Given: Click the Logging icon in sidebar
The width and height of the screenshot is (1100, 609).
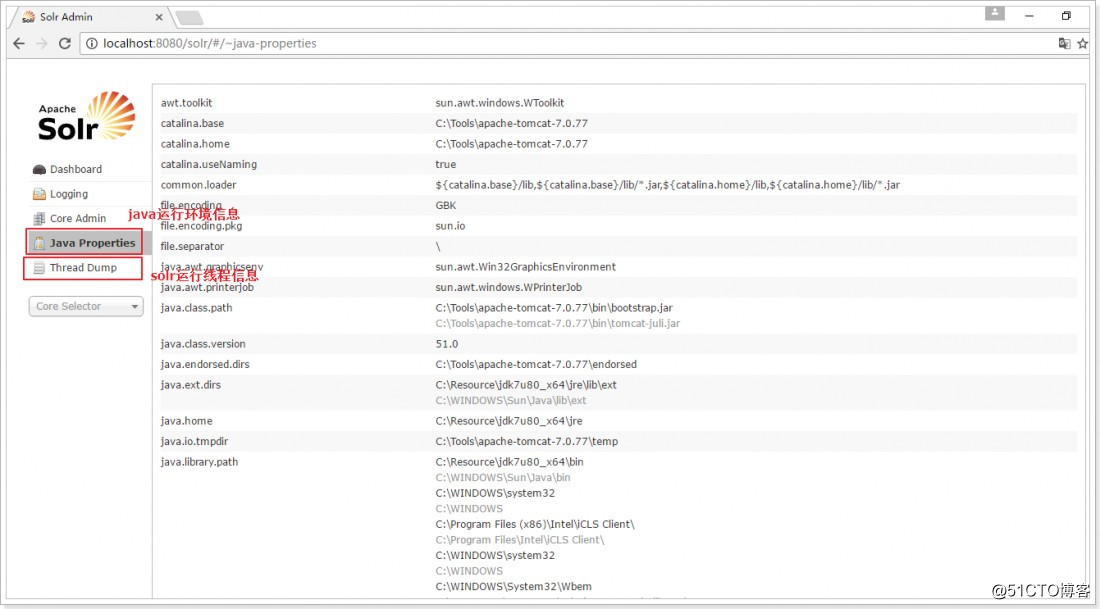Looking at the screenshot, I should point(39,194).
